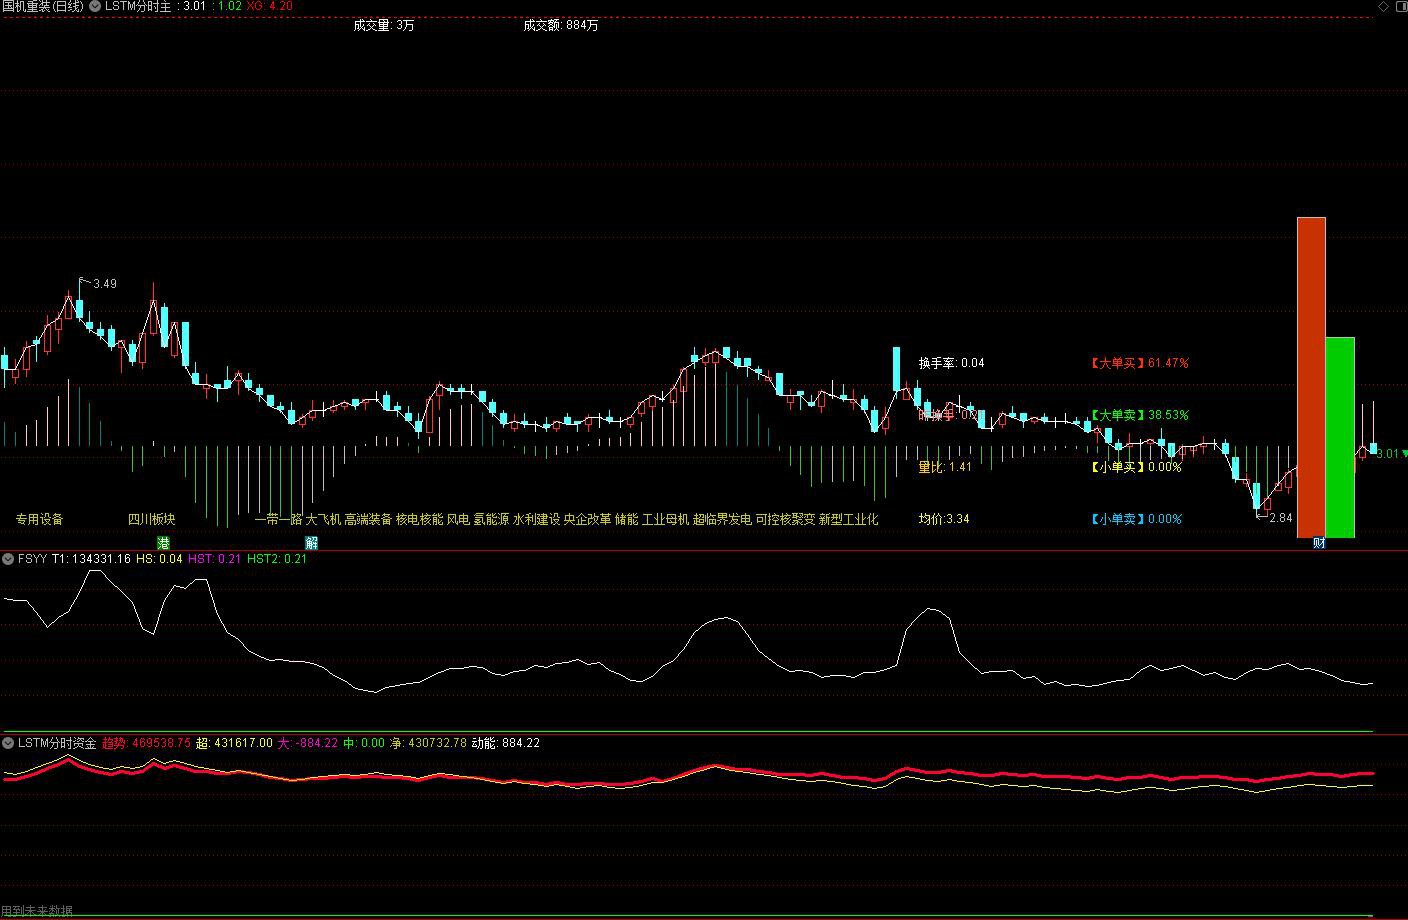The width and height of the screenshot is (1408, 920).
Task: Select the 风电 concept label
Action: point(458,519)
